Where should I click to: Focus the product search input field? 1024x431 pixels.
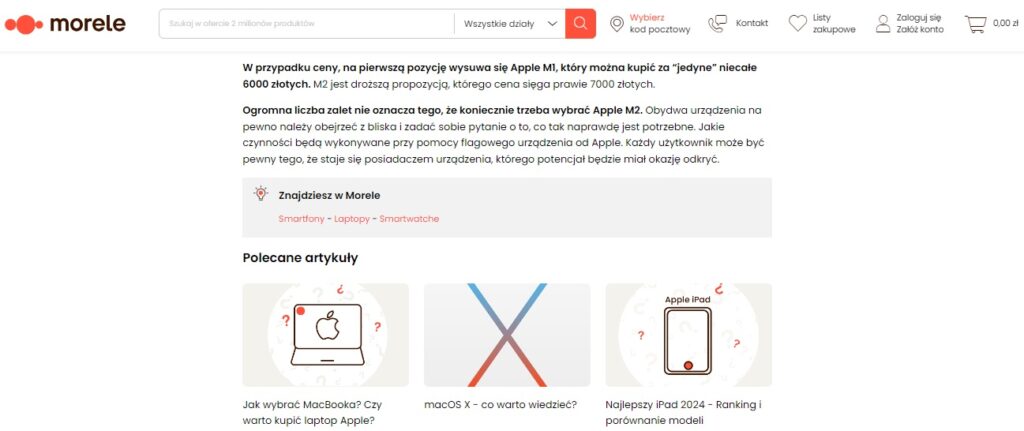pyautogui.click(x=307, y=24)
